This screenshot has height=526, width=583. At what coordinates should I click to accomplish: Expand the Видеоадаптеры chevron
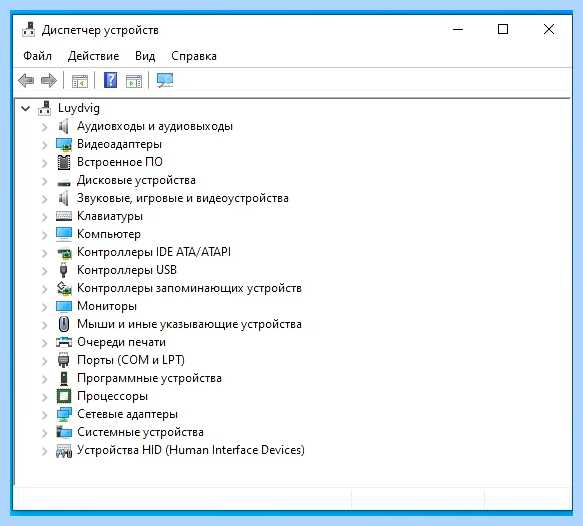tap(44, 145)
